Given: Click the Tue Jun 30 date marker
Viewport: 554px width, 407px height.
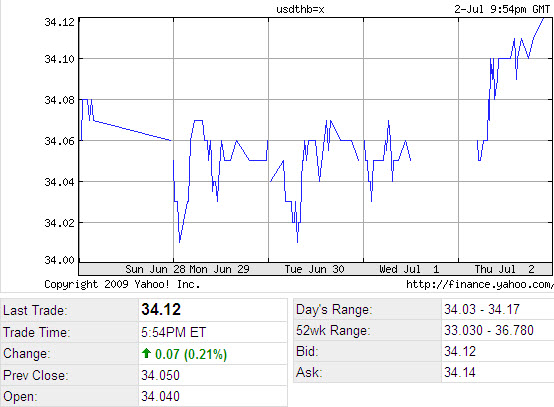Looking at the screenshot, I should (x=314, y=269).
